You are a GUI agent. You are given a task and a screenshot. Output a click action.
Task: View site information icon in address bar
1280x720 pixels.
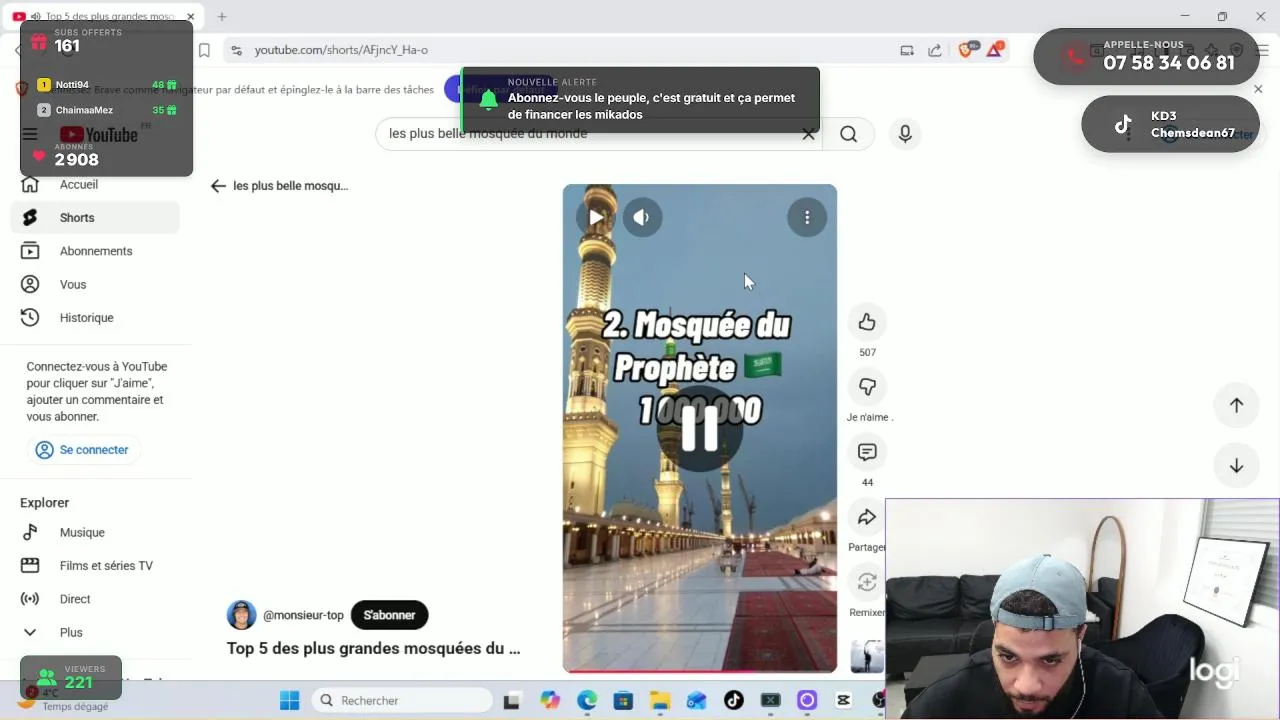(235, 50)
